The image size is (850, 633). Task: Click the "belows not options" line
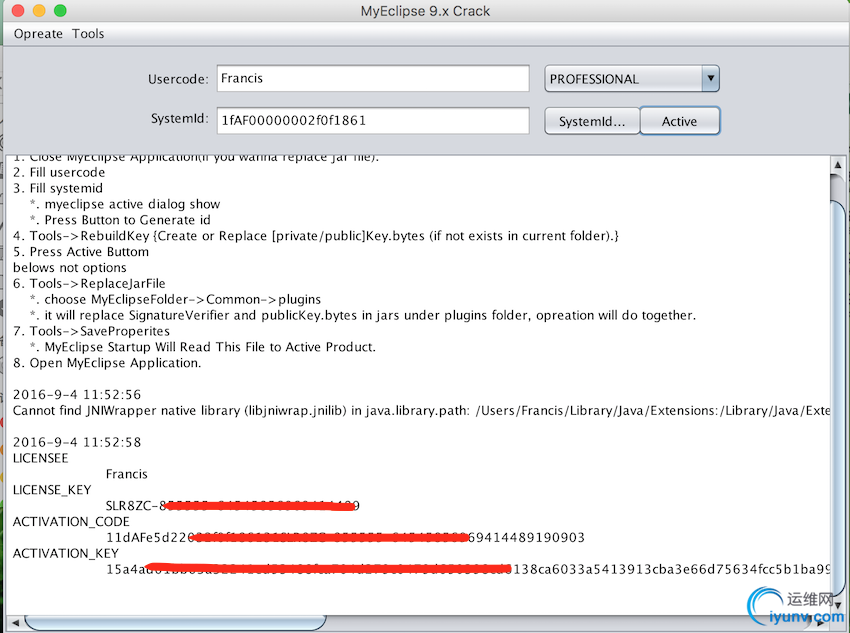[x=70, y=268]
